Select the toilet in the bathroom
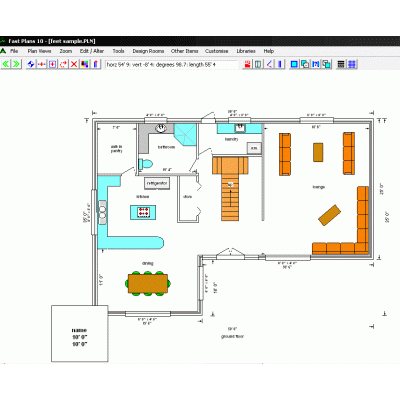 tap(145, 164)
